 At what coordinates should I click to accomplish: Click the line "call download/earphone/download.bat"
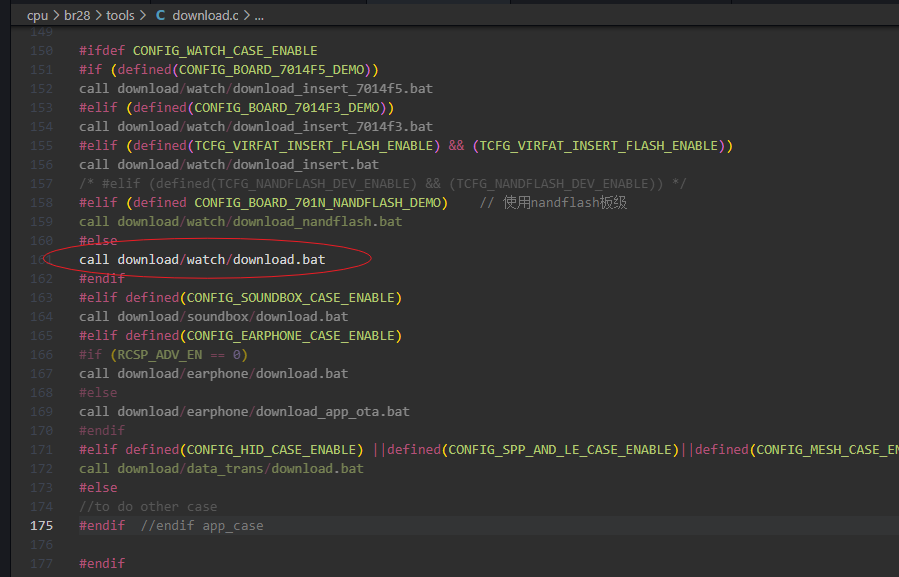click(x=213, y=373)
